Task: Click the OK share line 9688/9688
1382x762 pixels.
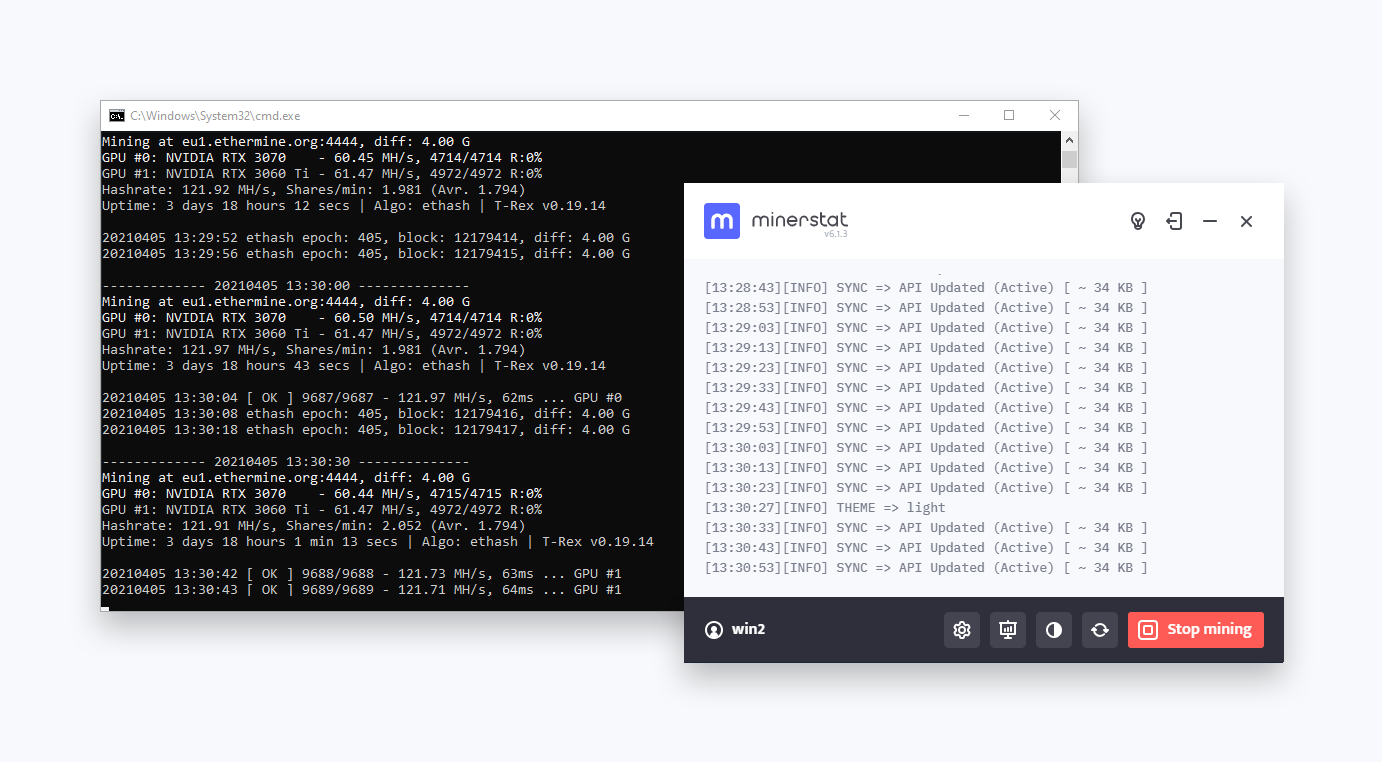Action: tap(362, 574)
